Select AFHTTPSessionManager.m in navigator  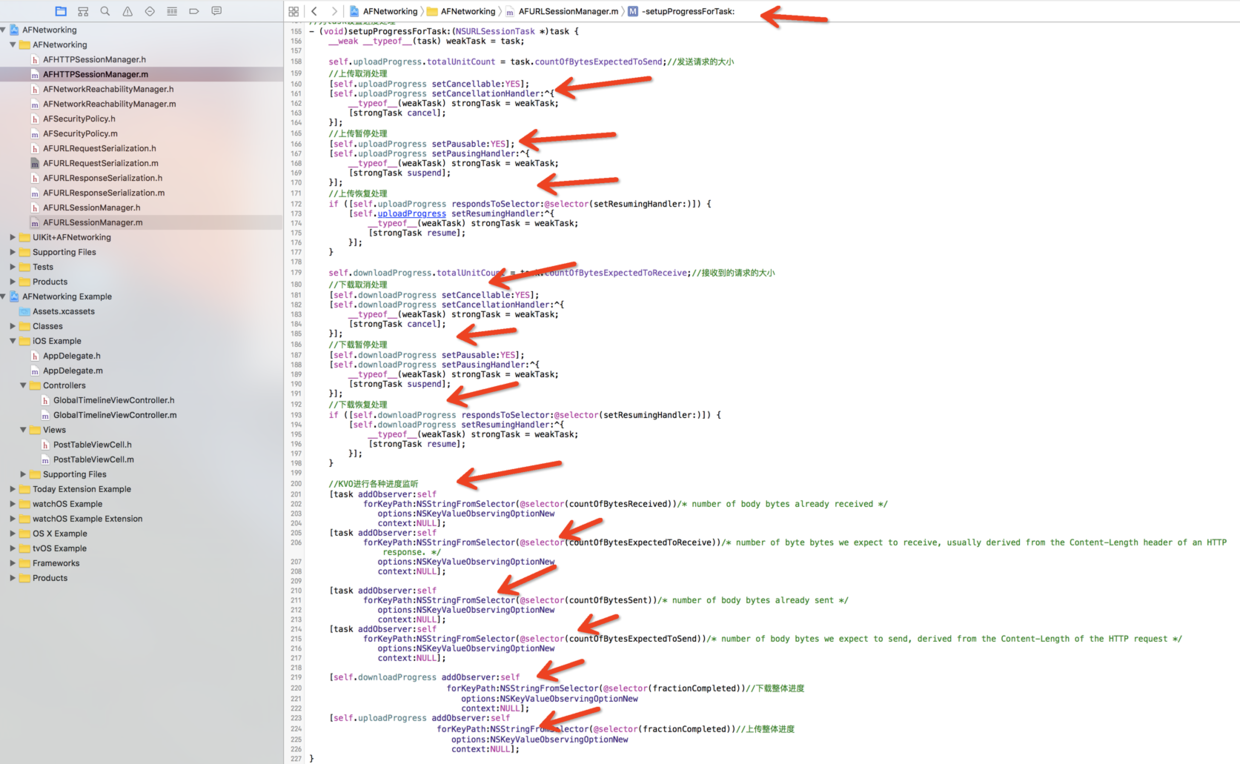coord(141,74)
